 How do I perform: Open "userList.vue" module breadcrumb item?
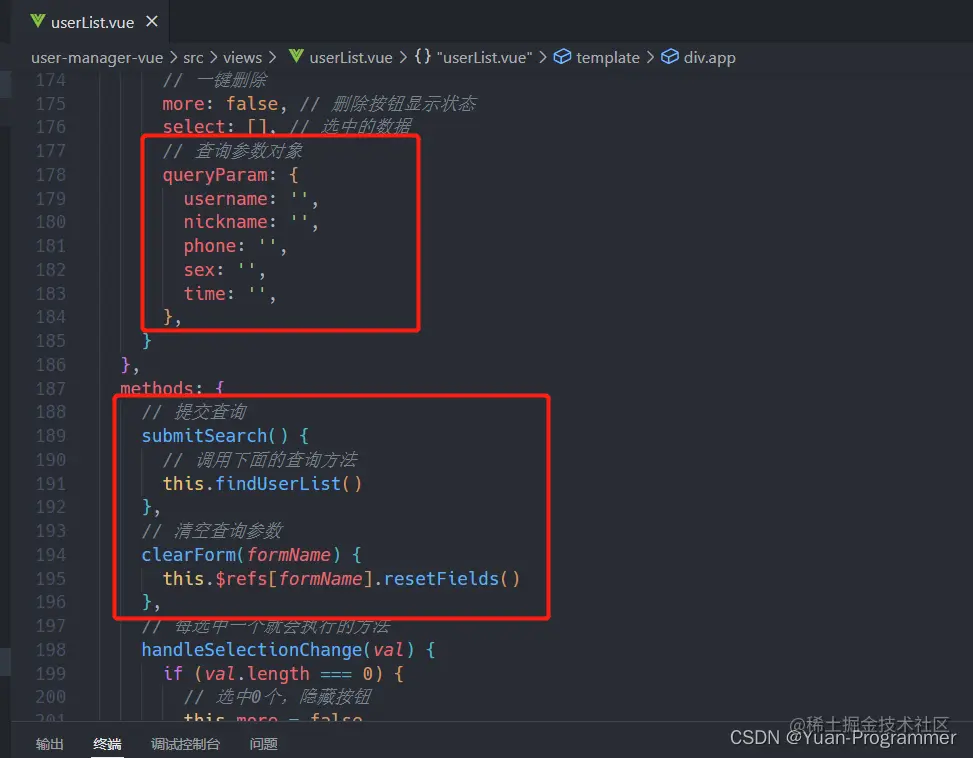(x=484, y=58)
